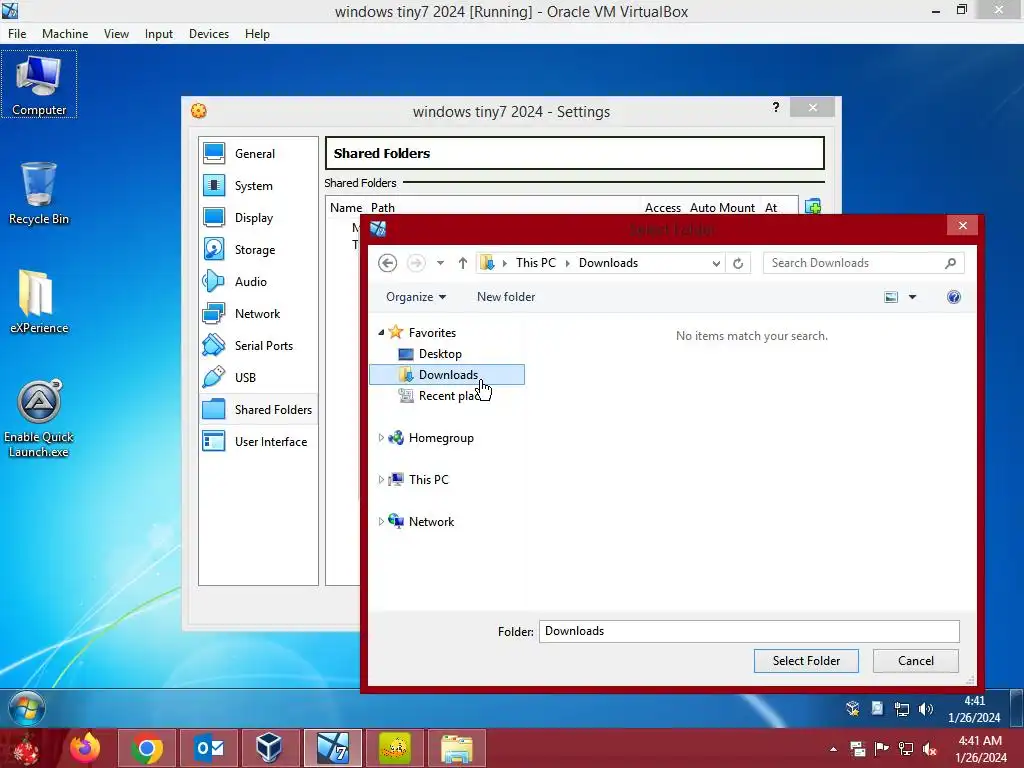The width and height of the screenshot is (1024, 768).
Task: Click the Search Downloads field
Action: (863, 263)
